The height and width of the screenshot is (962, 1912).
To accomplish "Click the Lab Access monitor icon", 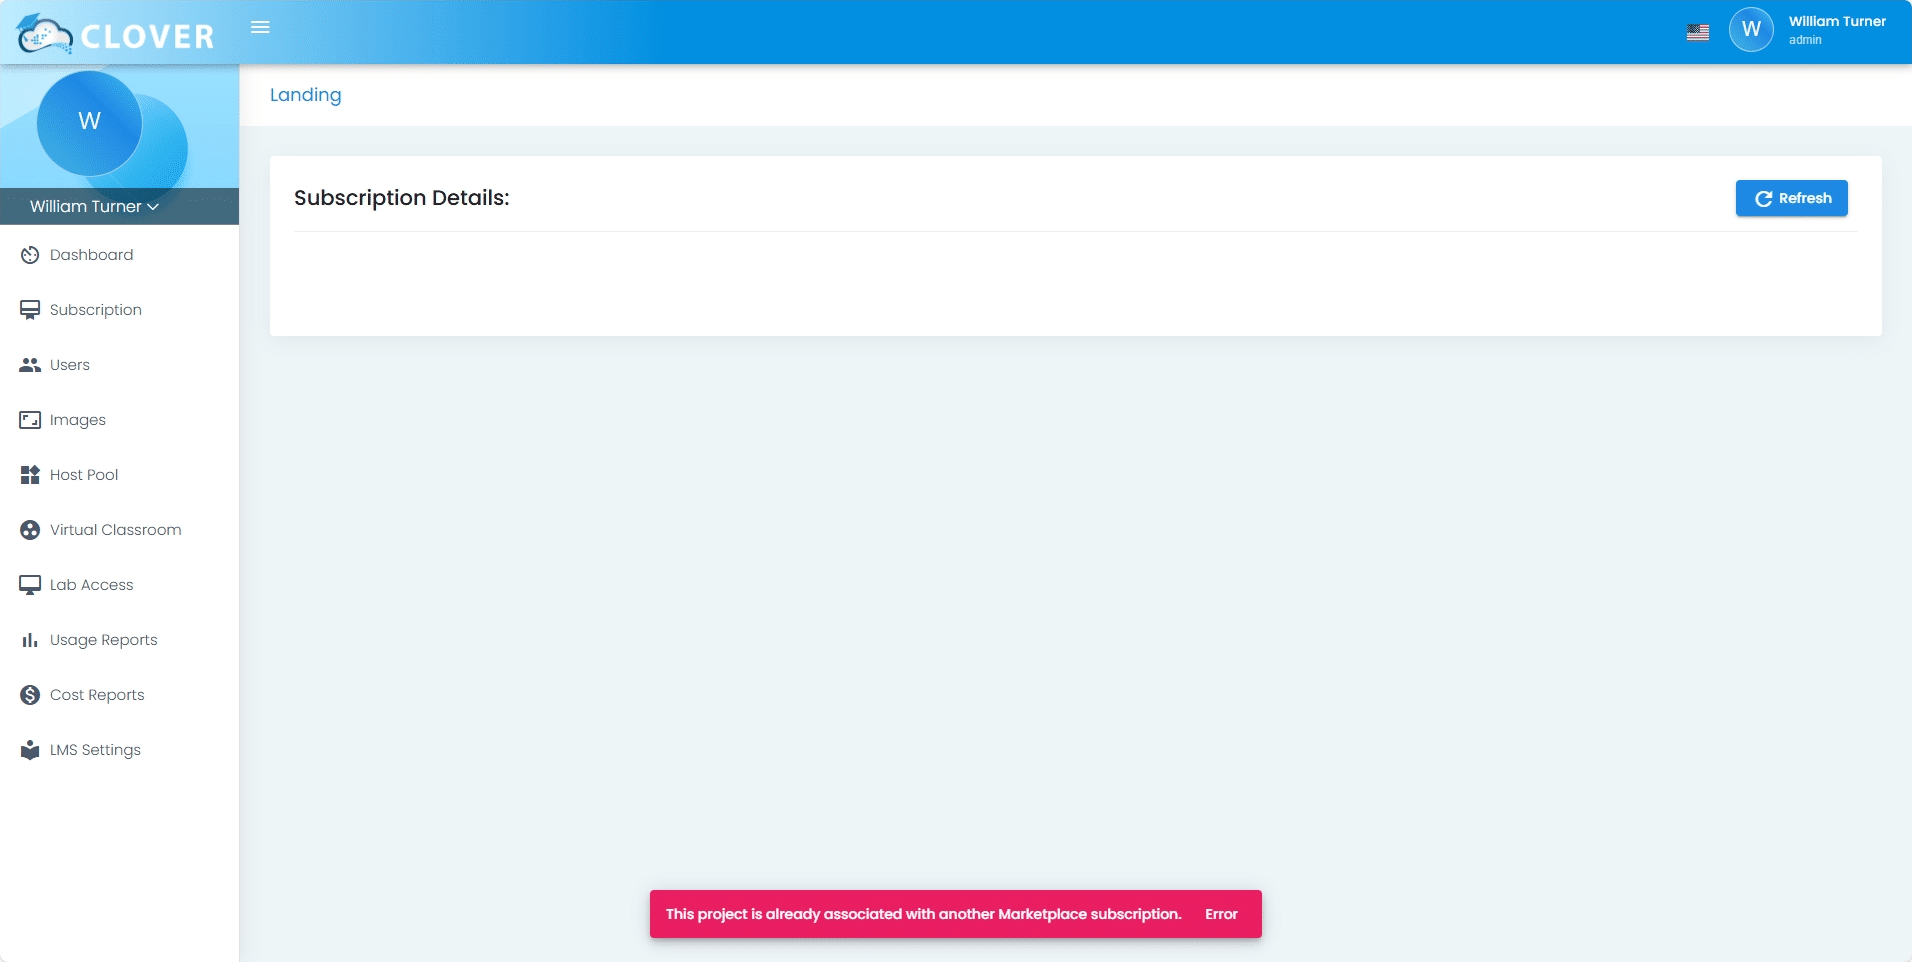I will [30, 585].
